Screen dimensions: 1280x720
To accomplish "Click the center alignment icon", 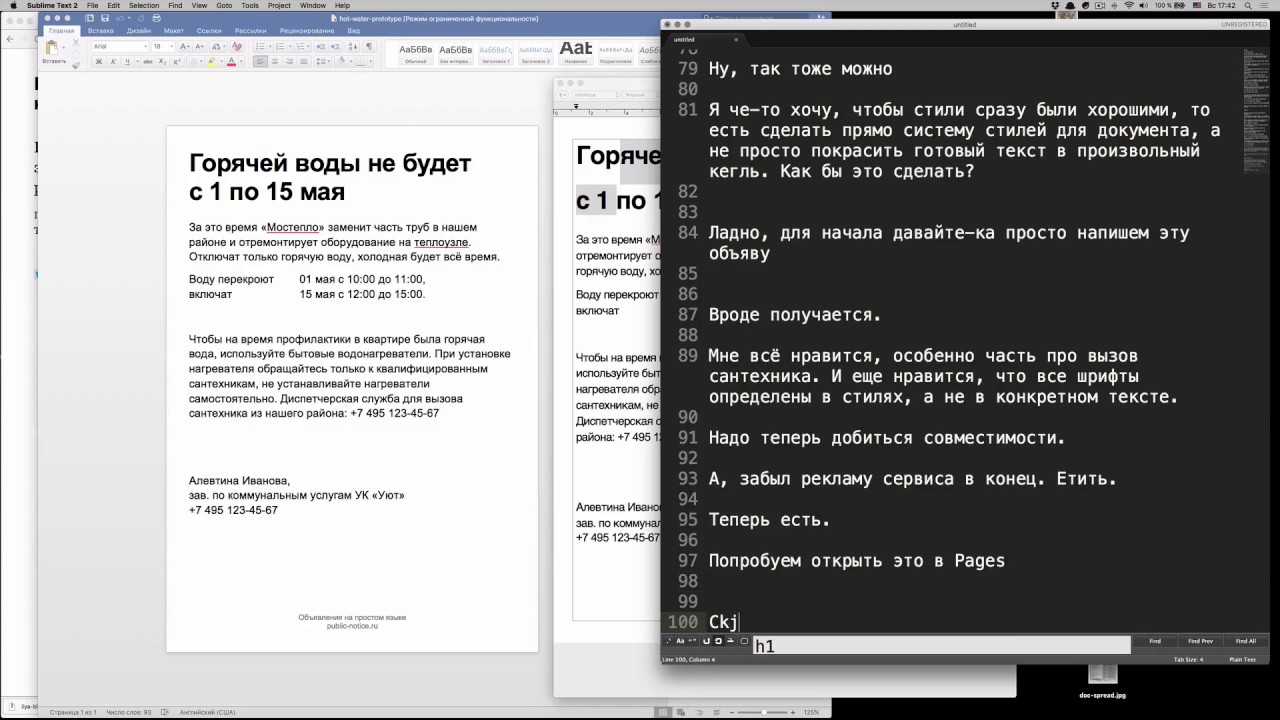I will (x=275, y=61).
